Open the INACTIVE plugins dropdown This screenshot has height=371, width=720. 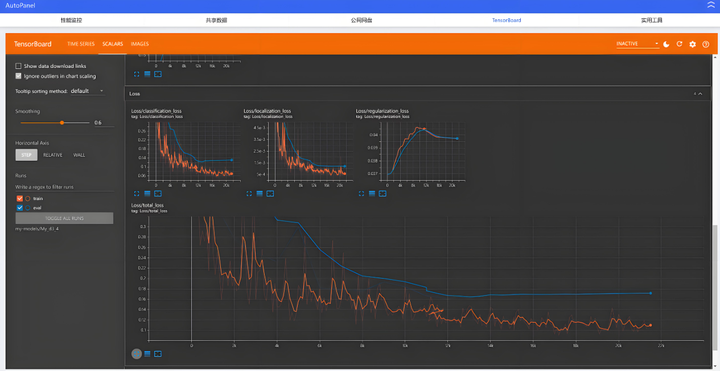pyautogui.click(x=637, y=44)
